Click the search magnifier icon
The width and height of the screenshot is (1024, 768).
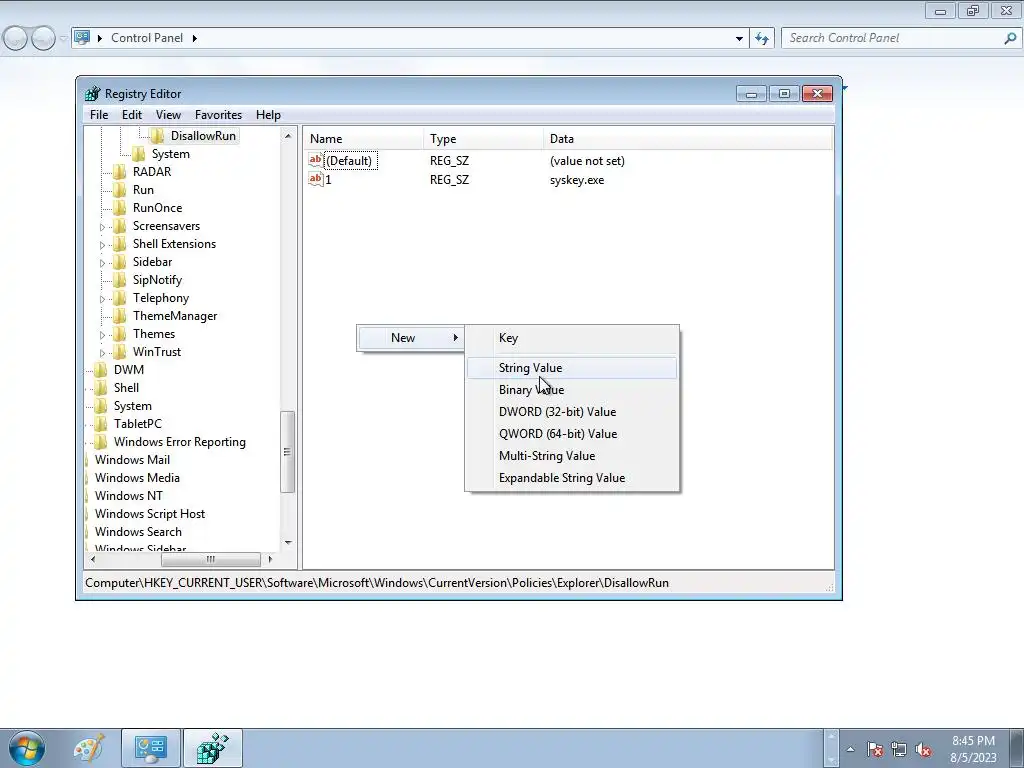(1010, 38)
